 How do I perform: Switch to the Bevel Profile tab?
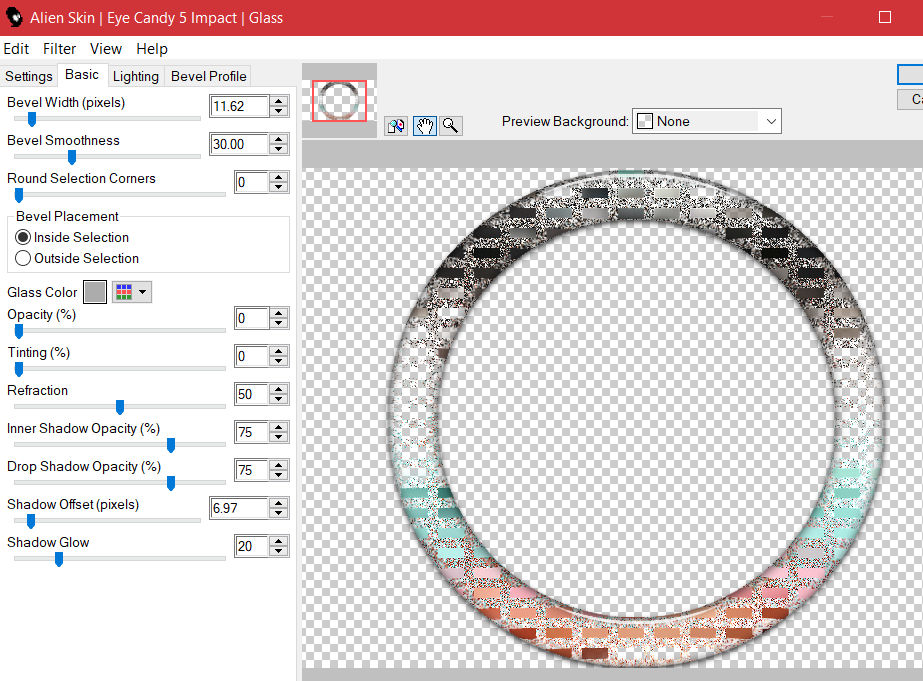tap(208, 77)
